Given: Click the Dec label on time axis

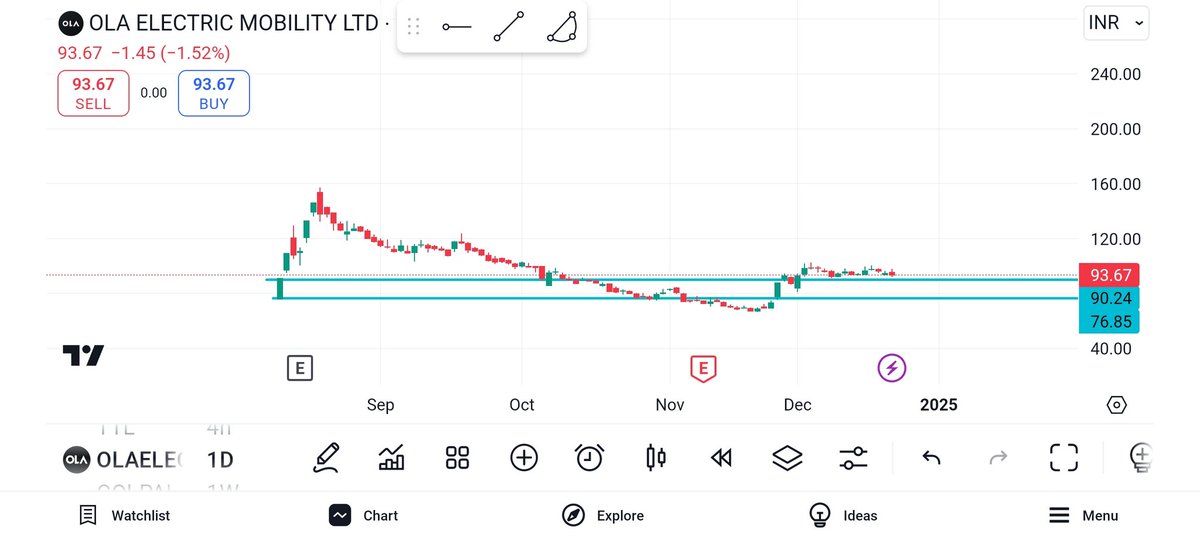Looking at the screenshot, I should pos(798,405).
